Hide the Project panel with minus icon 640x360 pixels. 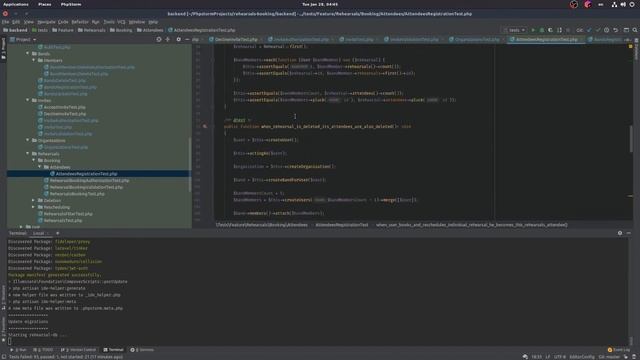click(x=187, y=40)
